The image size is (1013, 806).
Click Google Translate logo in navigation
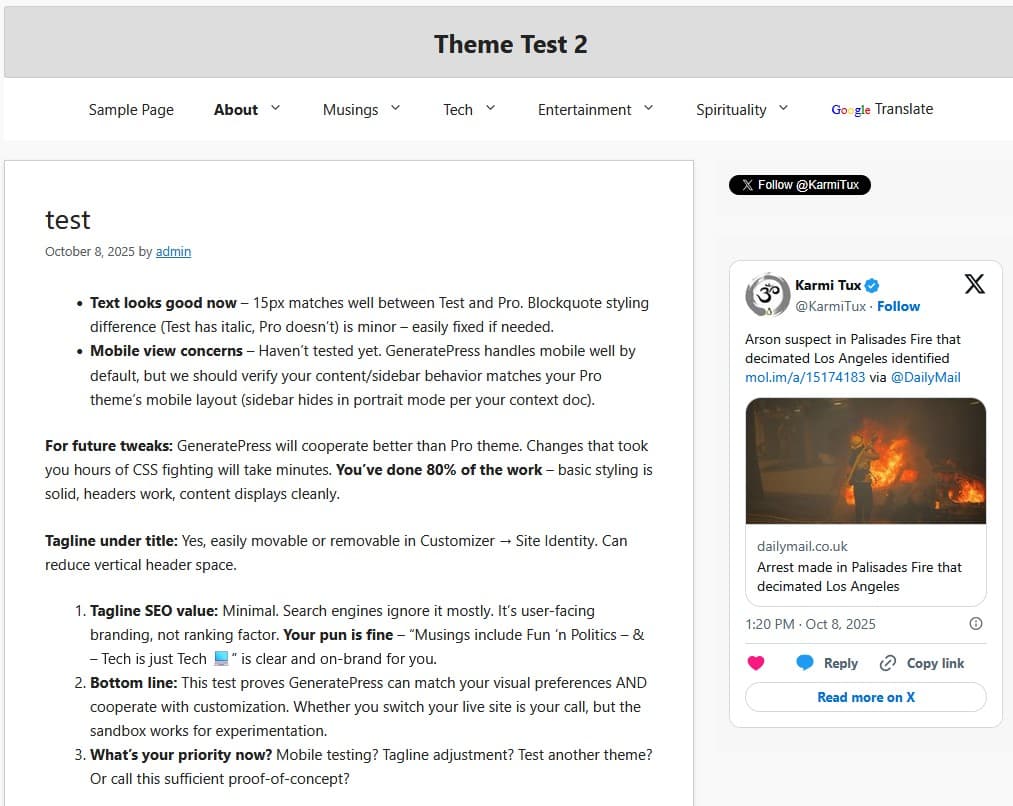click(x=850, y=110)
